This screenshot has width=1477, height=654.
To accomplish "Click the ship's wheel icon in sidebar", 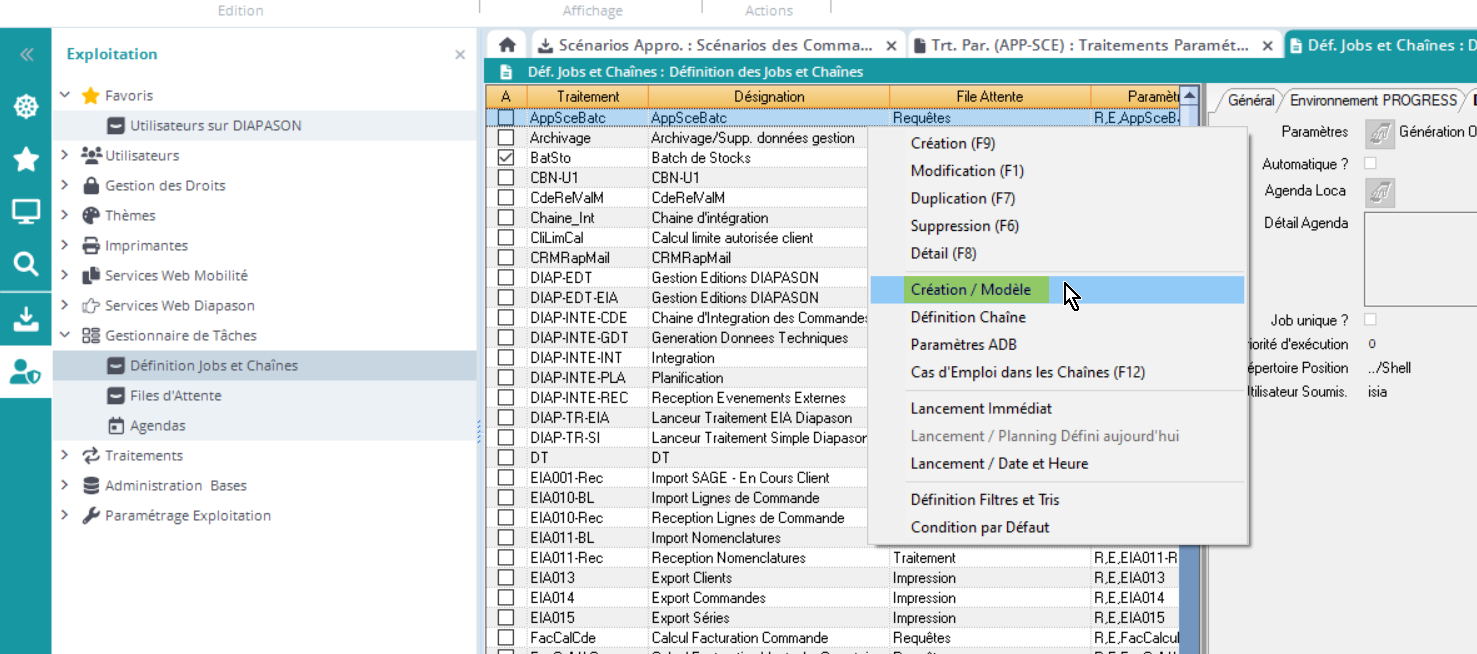I will [x=25, y=107].
